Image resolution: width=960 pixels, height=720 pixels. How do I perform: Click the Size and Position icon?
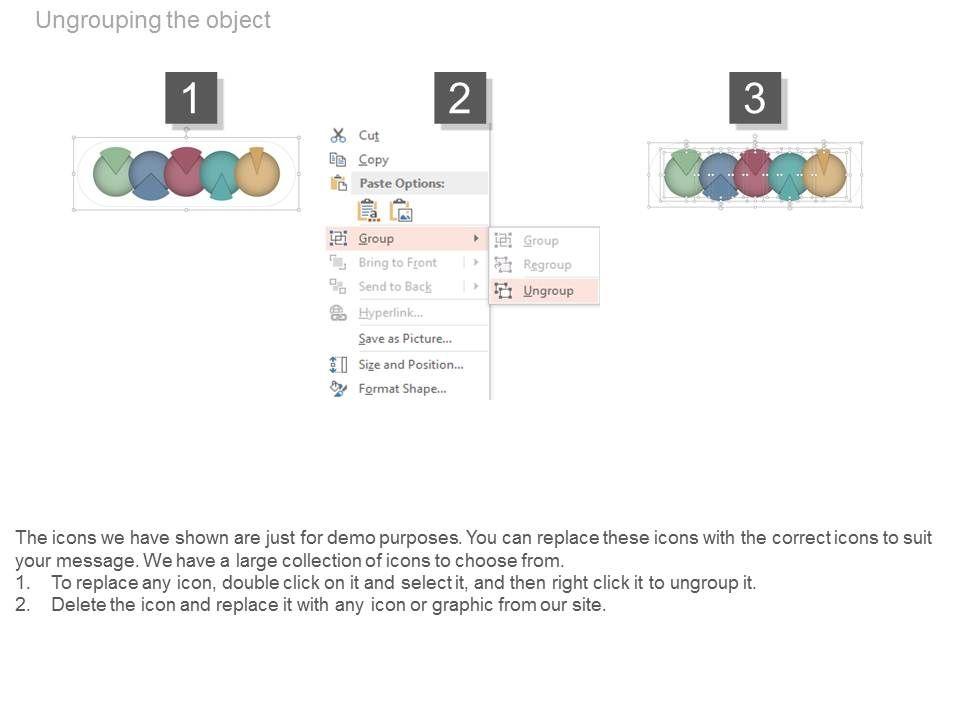coord(338,365)
